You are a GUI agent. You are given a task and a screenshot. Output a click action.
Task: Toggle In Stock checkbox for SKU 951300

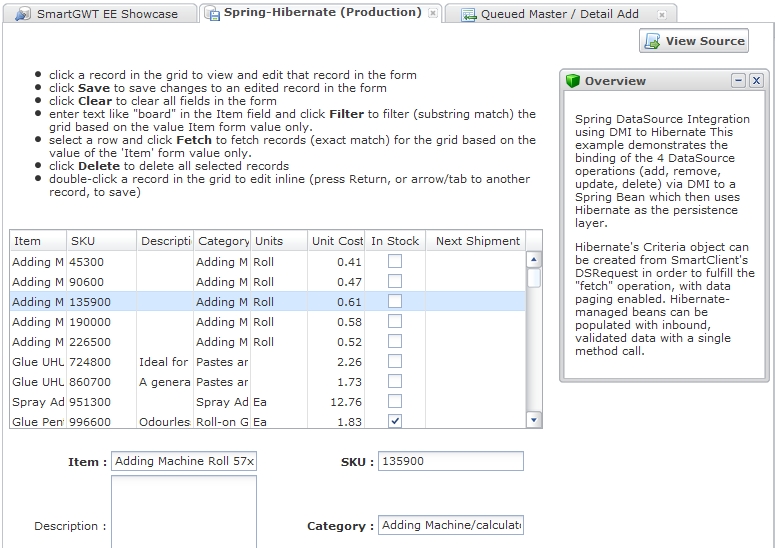[395, 401]
